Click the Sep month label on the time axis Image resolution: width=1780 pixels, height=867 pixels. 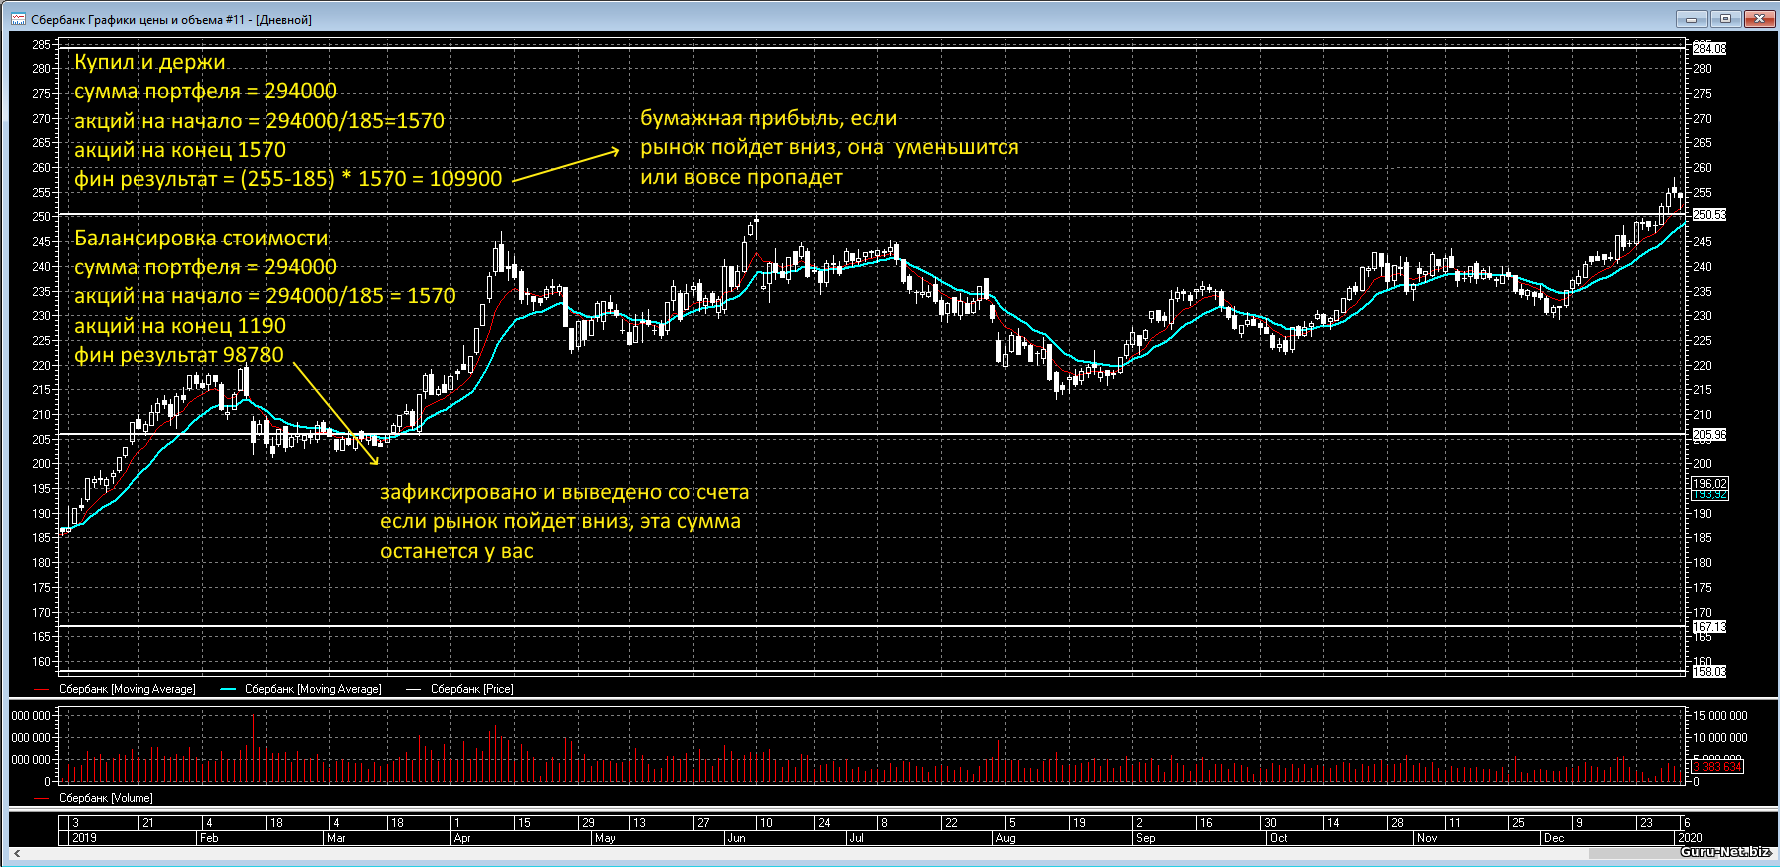[x=1145, y=838]
